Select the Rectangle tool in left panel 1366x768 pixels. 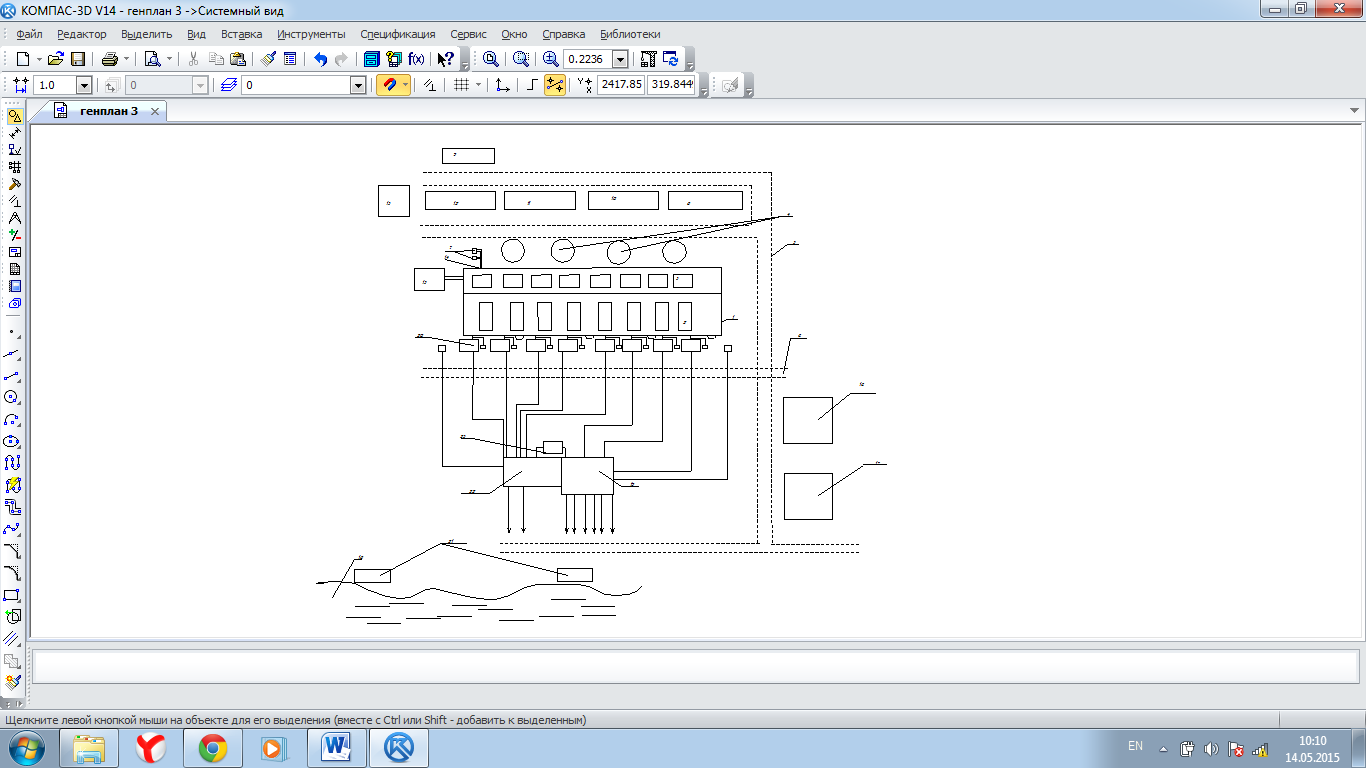click(13, 595)
